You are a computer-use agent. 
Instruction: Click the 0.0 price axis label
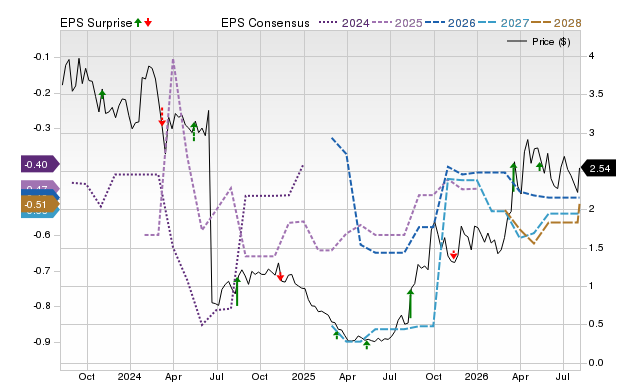[596, 363]
